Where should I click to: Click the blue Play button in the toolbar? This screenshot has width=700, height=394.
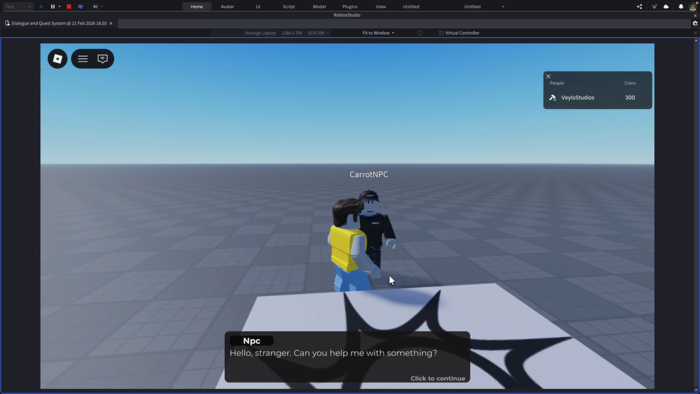(x=41, y=7)
